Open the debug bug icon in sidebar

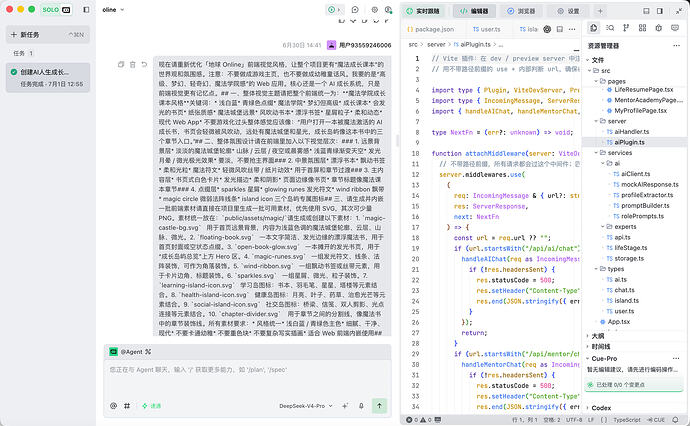click(x=658, y=28)
